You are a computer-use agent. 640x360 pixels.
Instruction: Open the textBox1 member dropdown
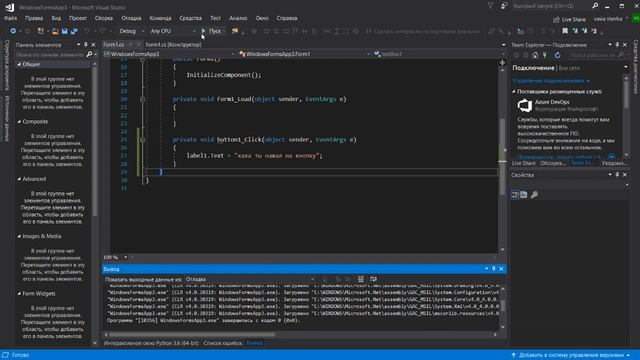tap(439, 54)
